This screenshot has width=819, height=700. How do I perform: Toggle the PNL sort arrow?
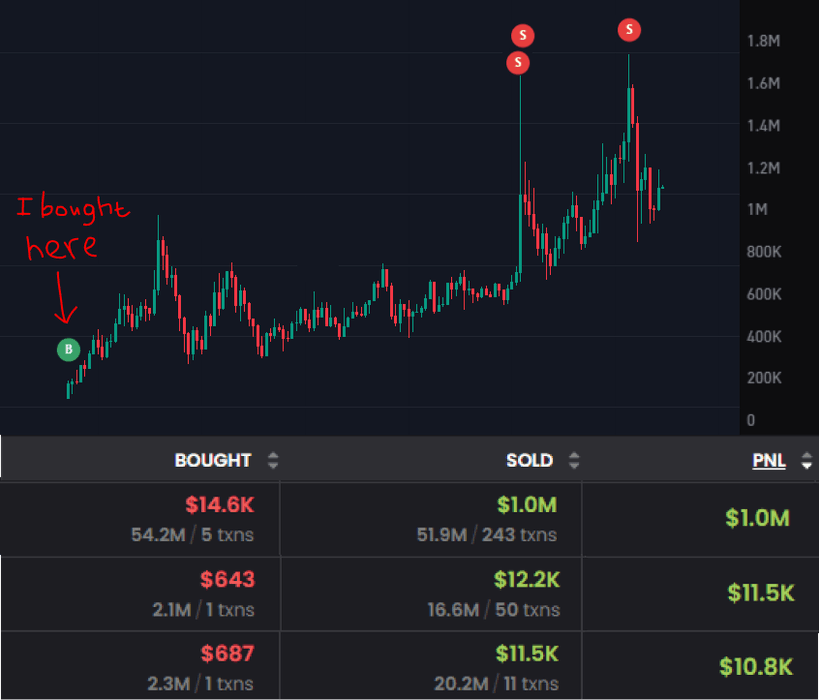coord(806,461)
